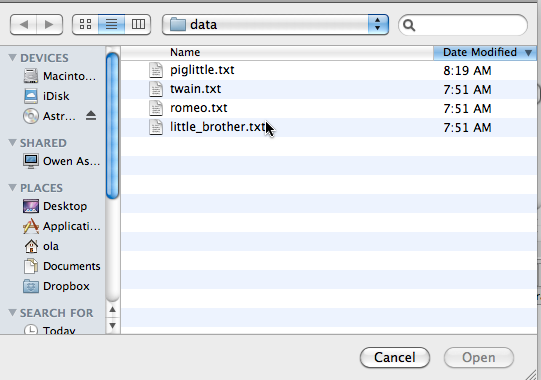This screenshot has height=380, width=541.
Task: Click the sidebar scrollbar thumb
Action: point(112,126)
